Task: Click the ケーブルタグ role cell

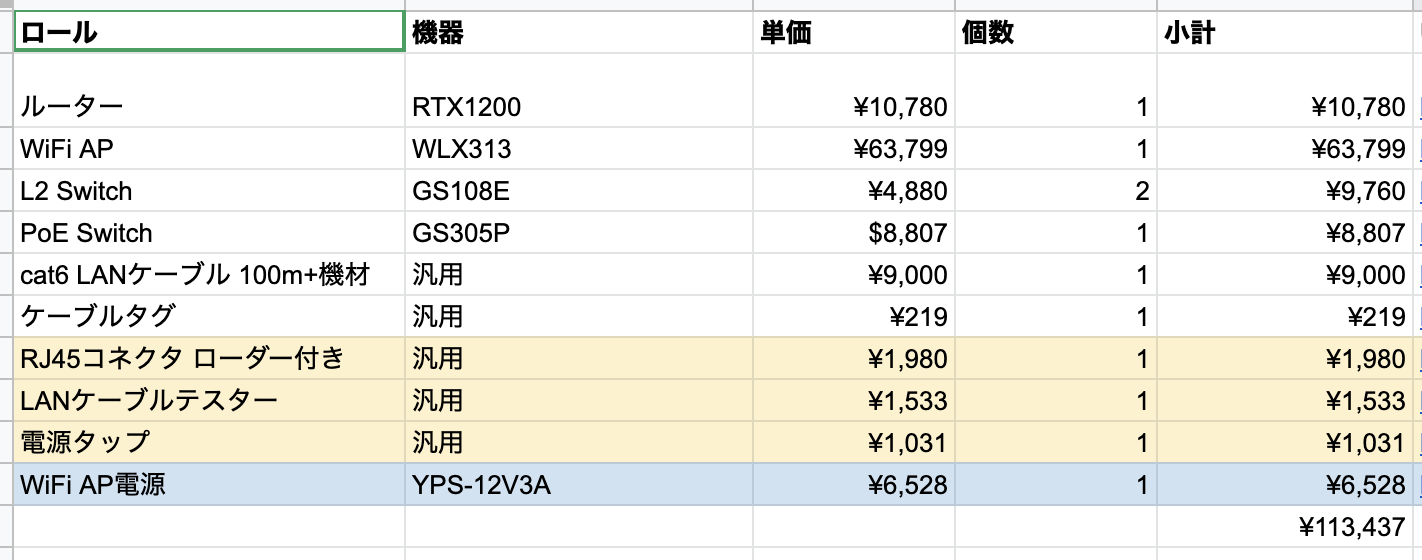Action: pyautogui.click(x=209, y=317)
